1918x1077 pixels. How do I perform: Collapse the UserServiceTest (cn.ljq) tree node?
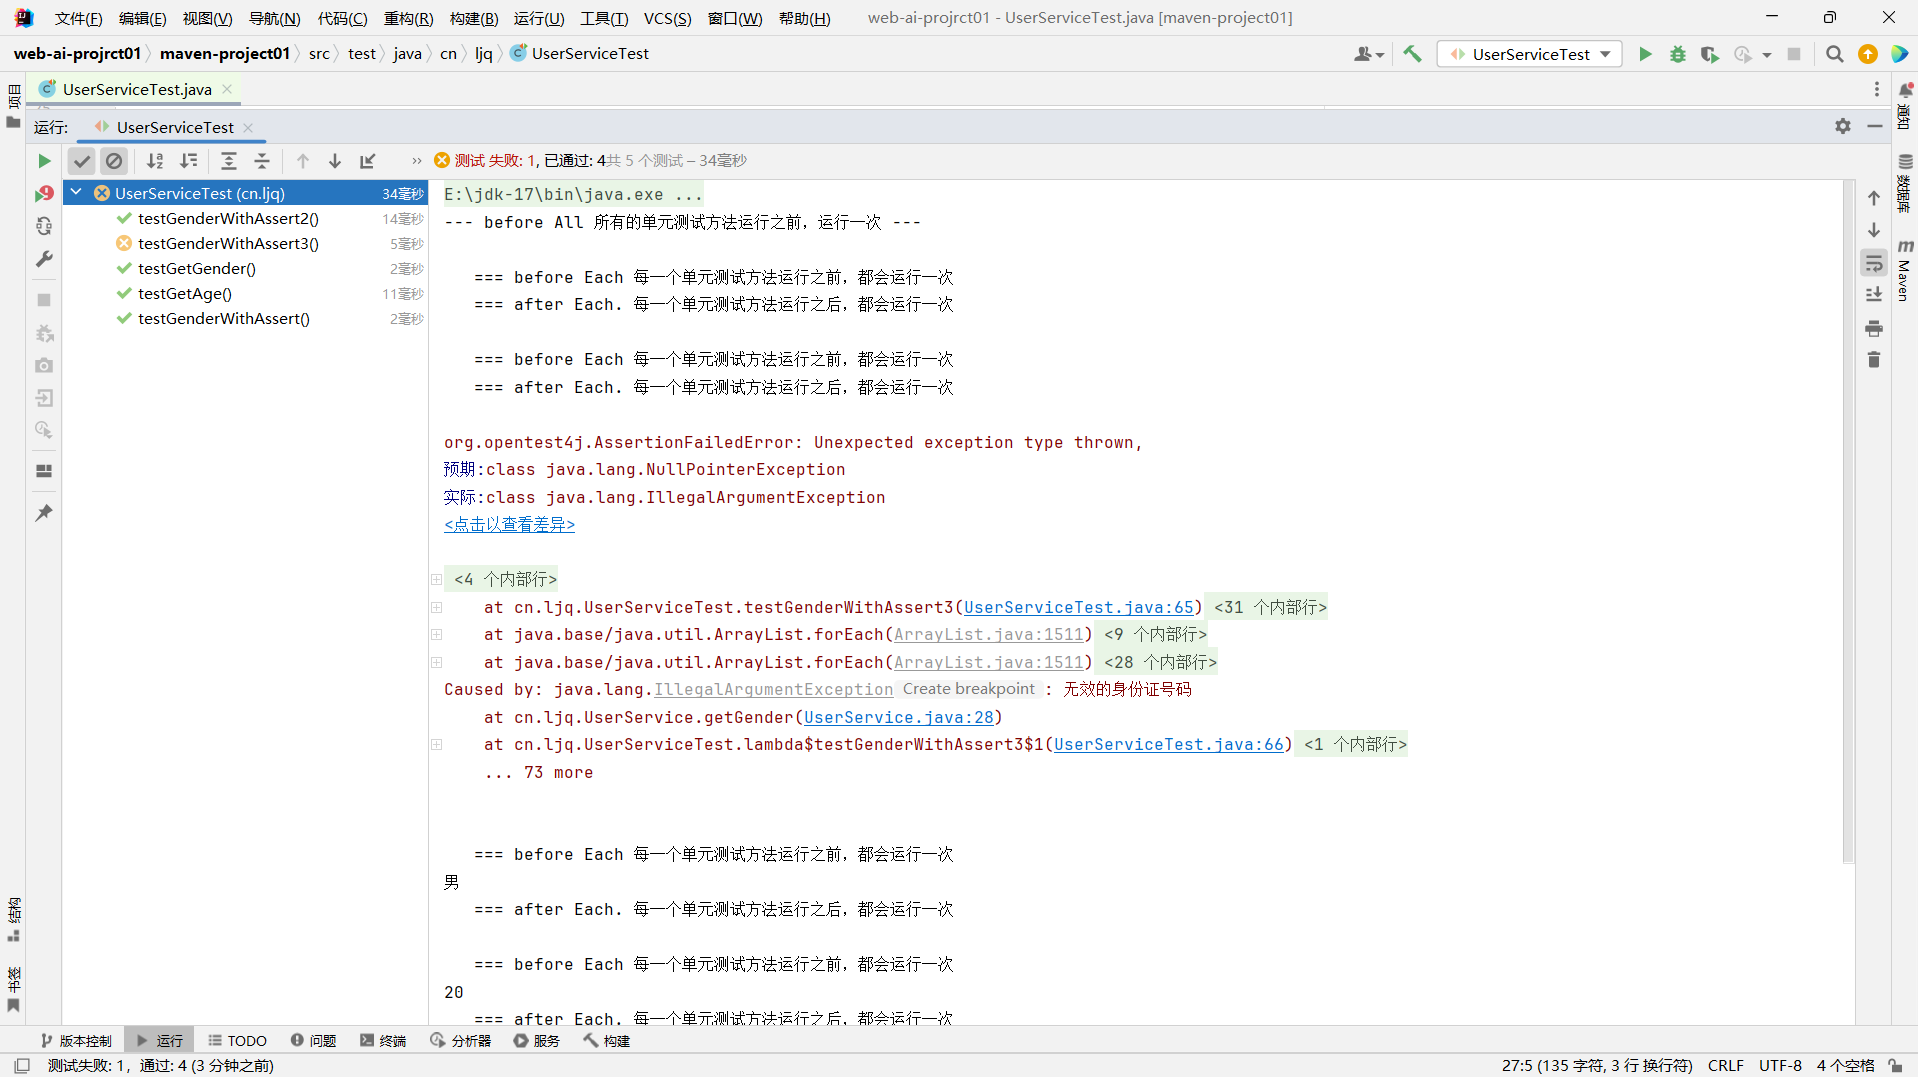coord(76,193)
